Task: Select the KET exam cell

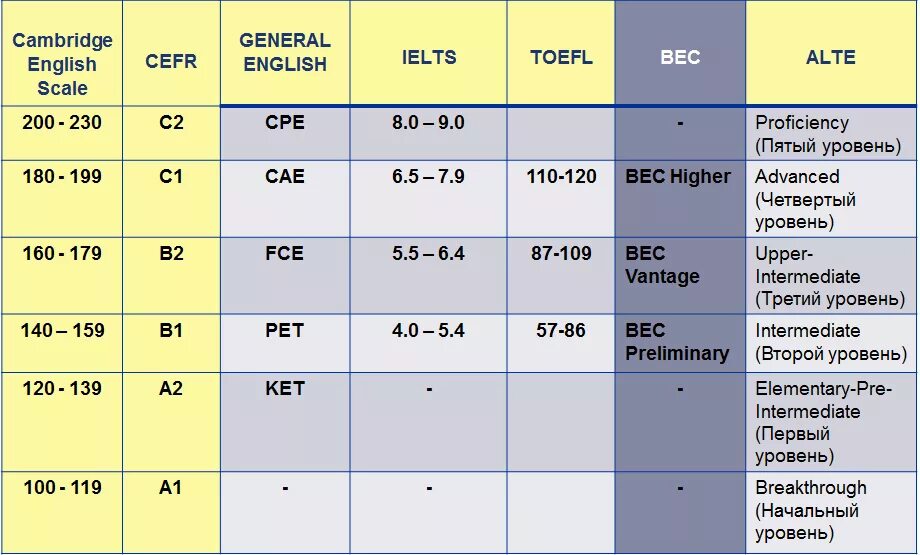Action: [x=285, y=388]
